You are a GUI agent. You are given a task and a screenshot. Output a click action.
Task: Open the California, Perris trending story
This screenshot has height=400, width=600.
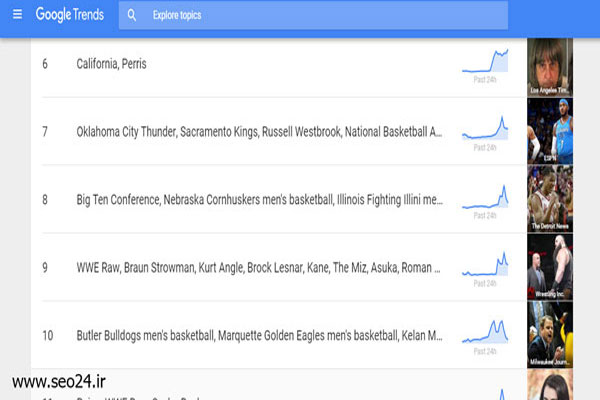tap(111, 64)
